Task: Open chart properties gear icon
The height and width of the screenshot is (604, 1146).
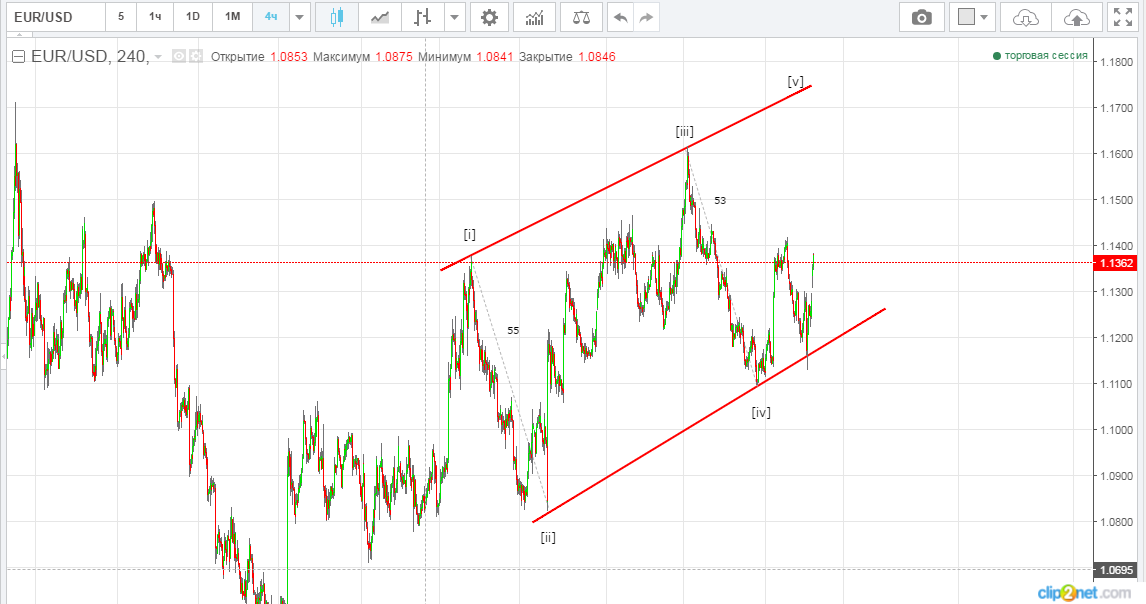Action: [x=489, y=17]
